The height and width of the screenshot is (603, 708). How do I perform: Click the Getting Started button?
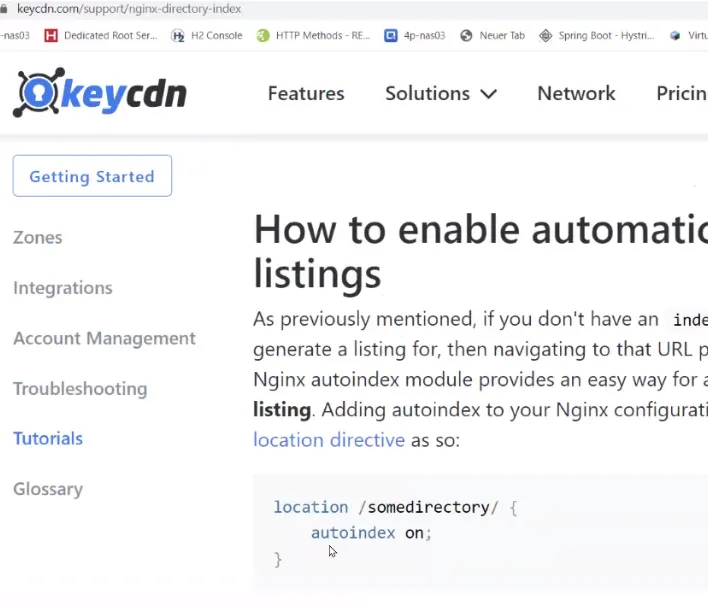pyautogui.click(x=92, y=176)
